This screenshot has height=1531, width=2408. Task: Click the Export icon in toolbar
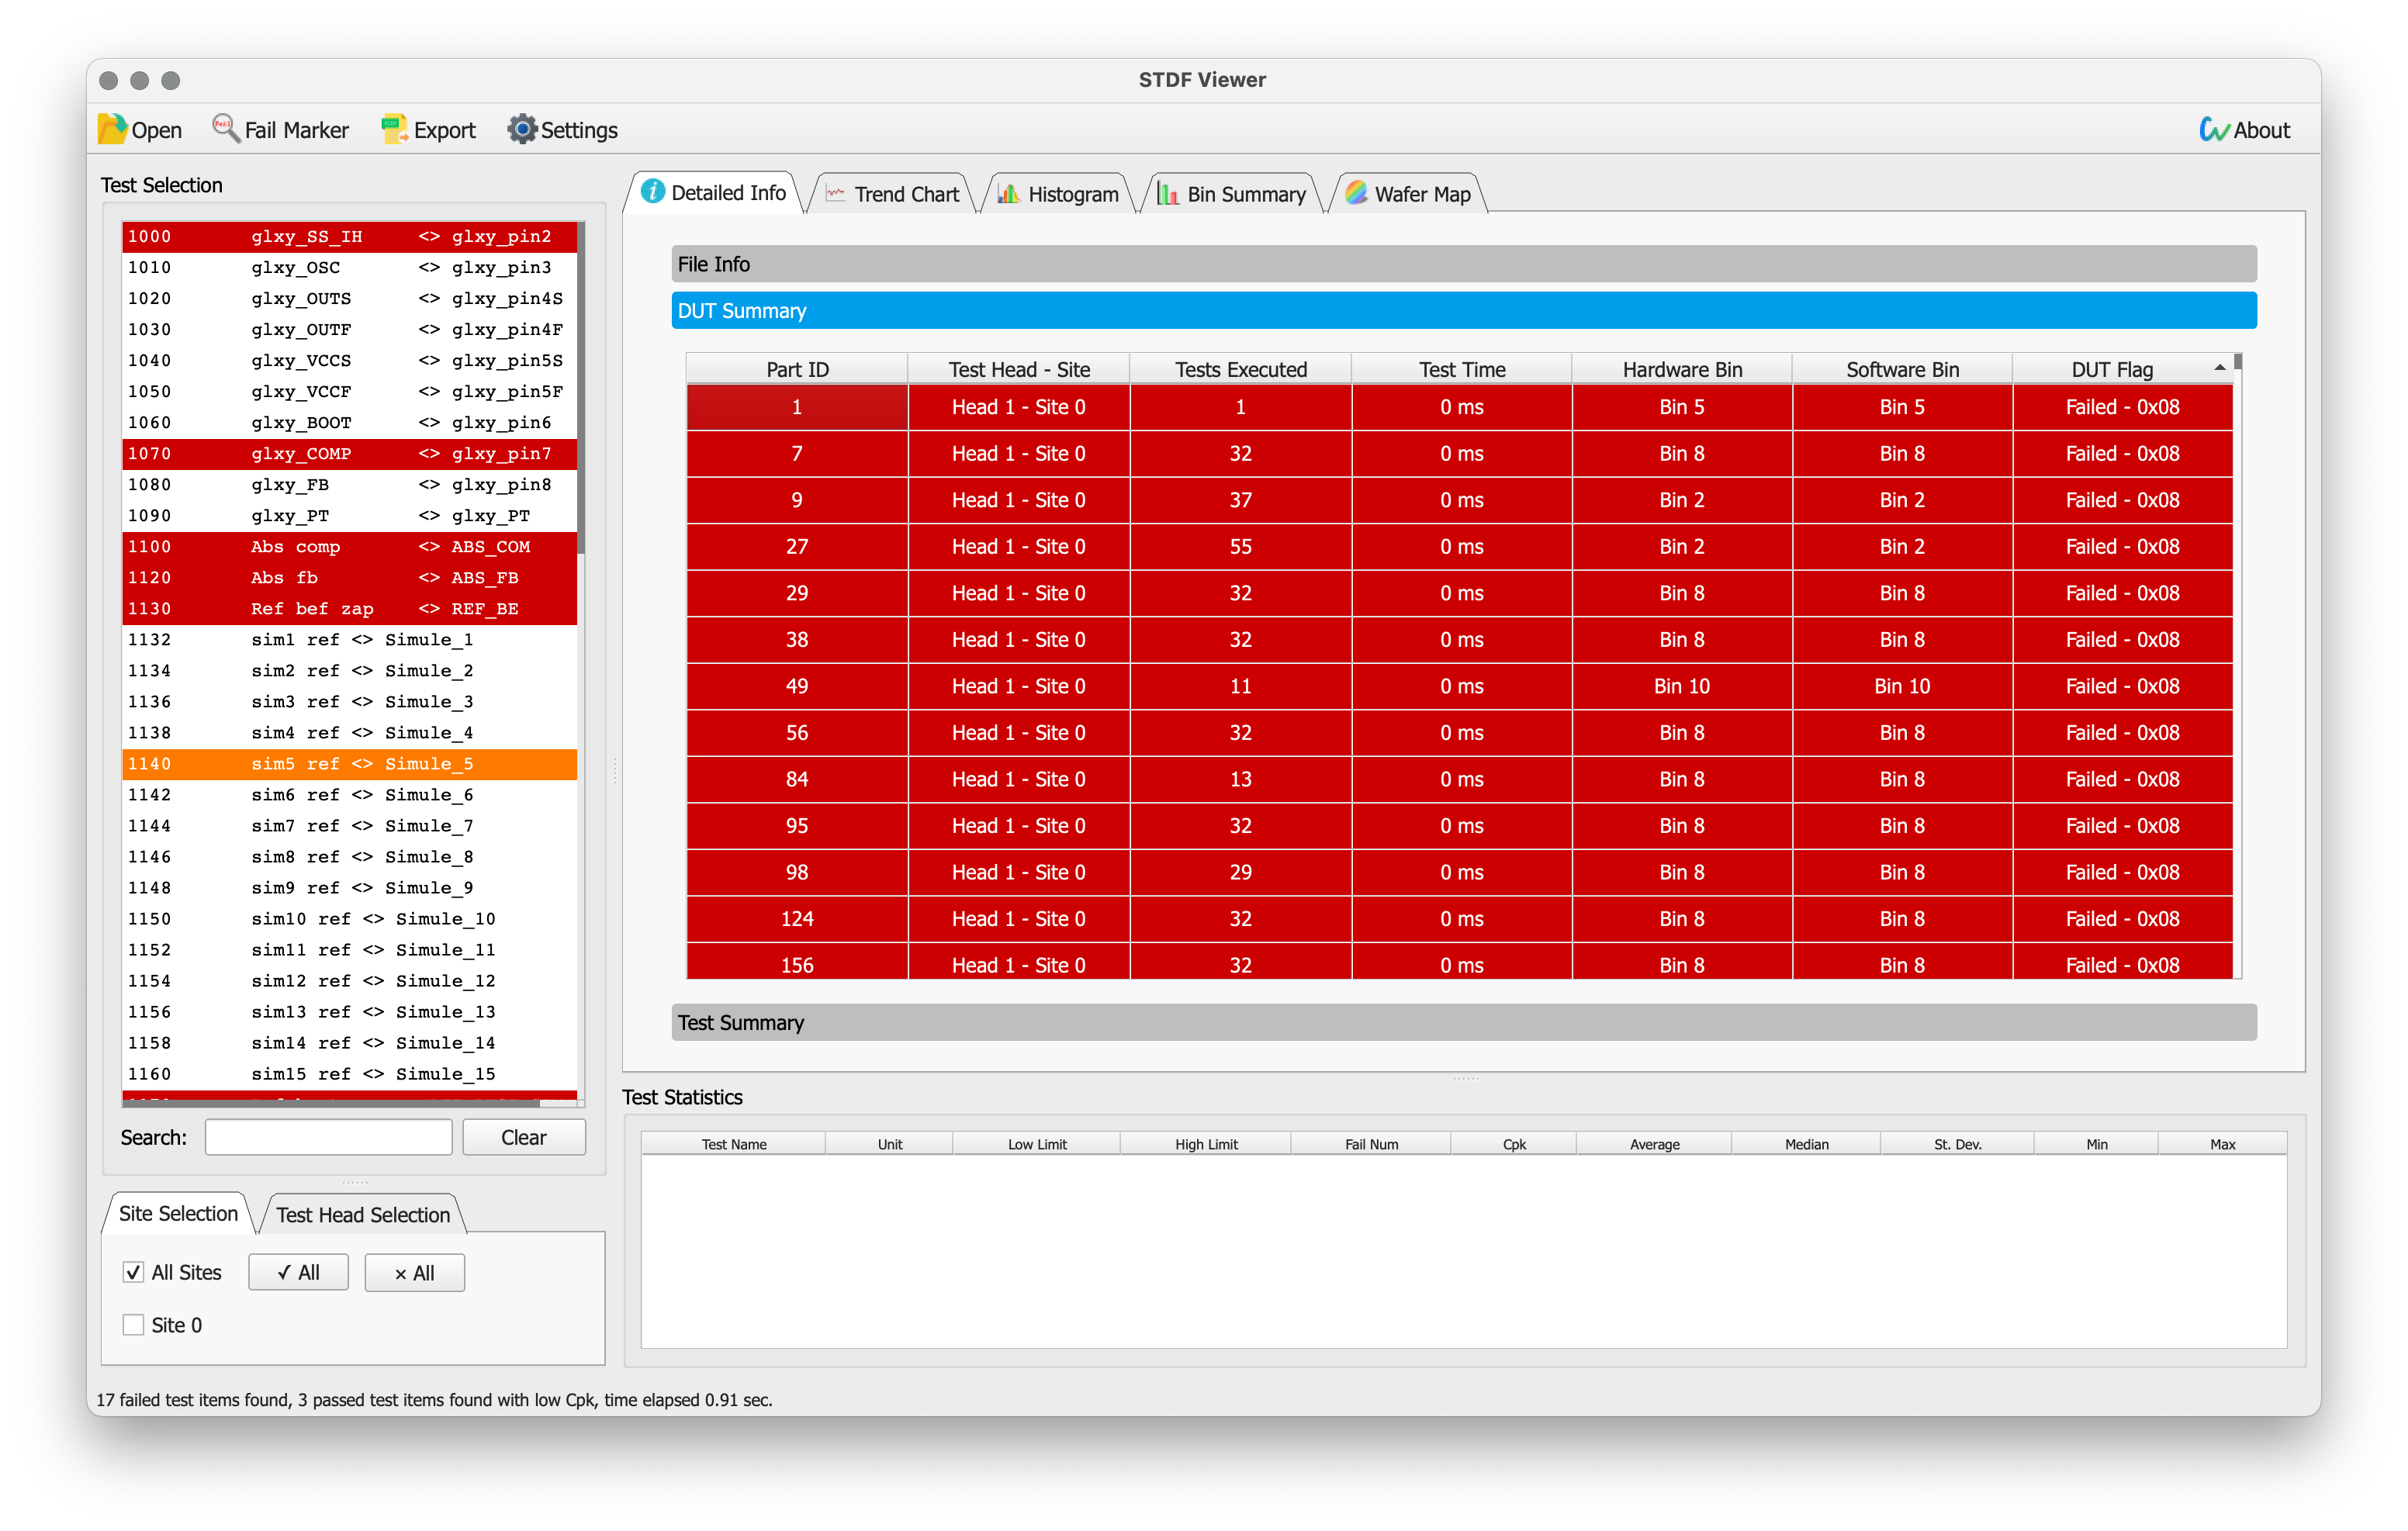(394, 129)
